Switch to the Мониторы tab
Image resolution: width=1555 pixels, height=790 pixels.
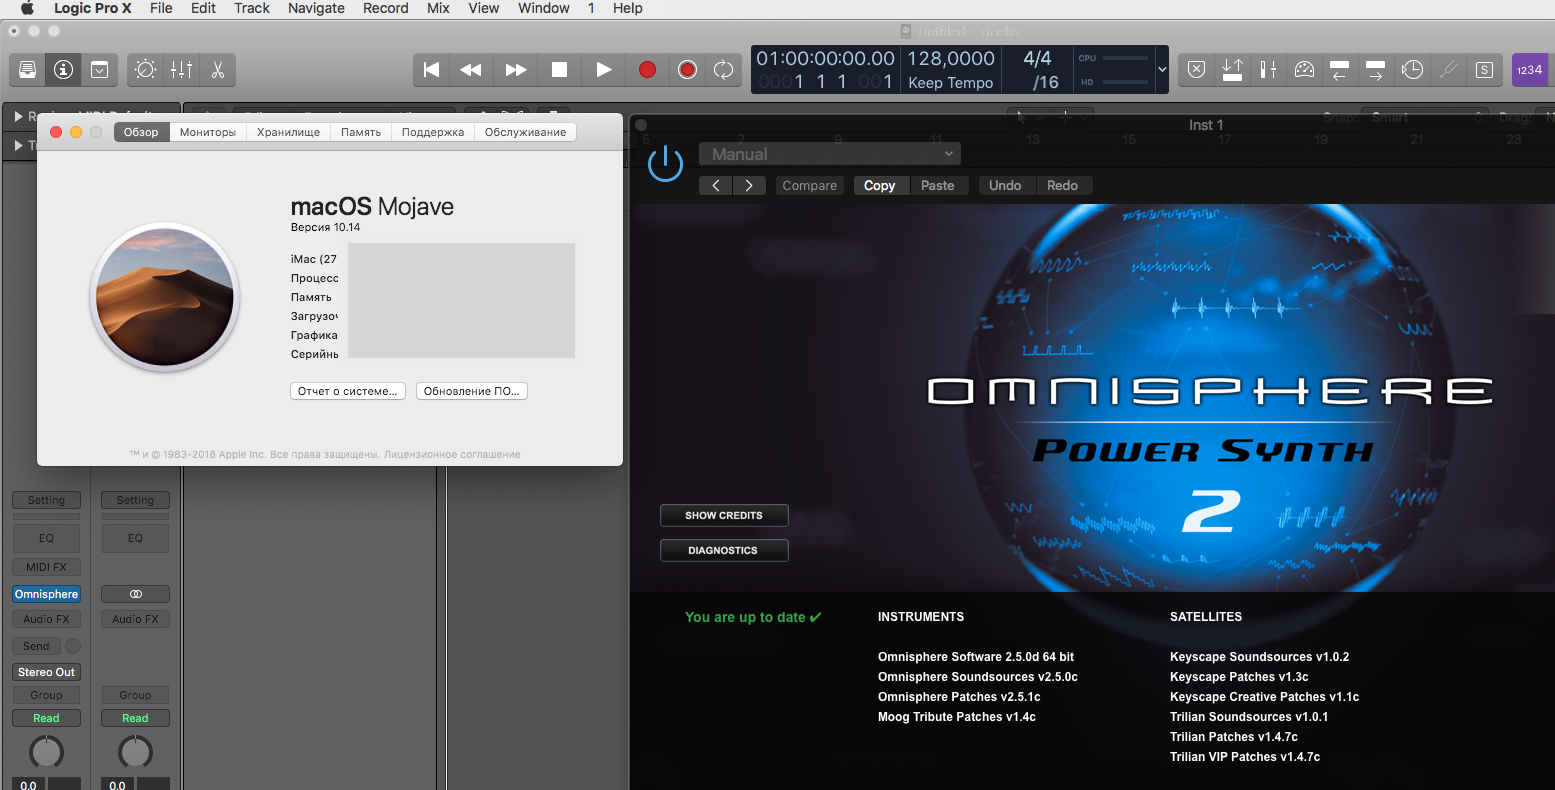click(208, 132)
